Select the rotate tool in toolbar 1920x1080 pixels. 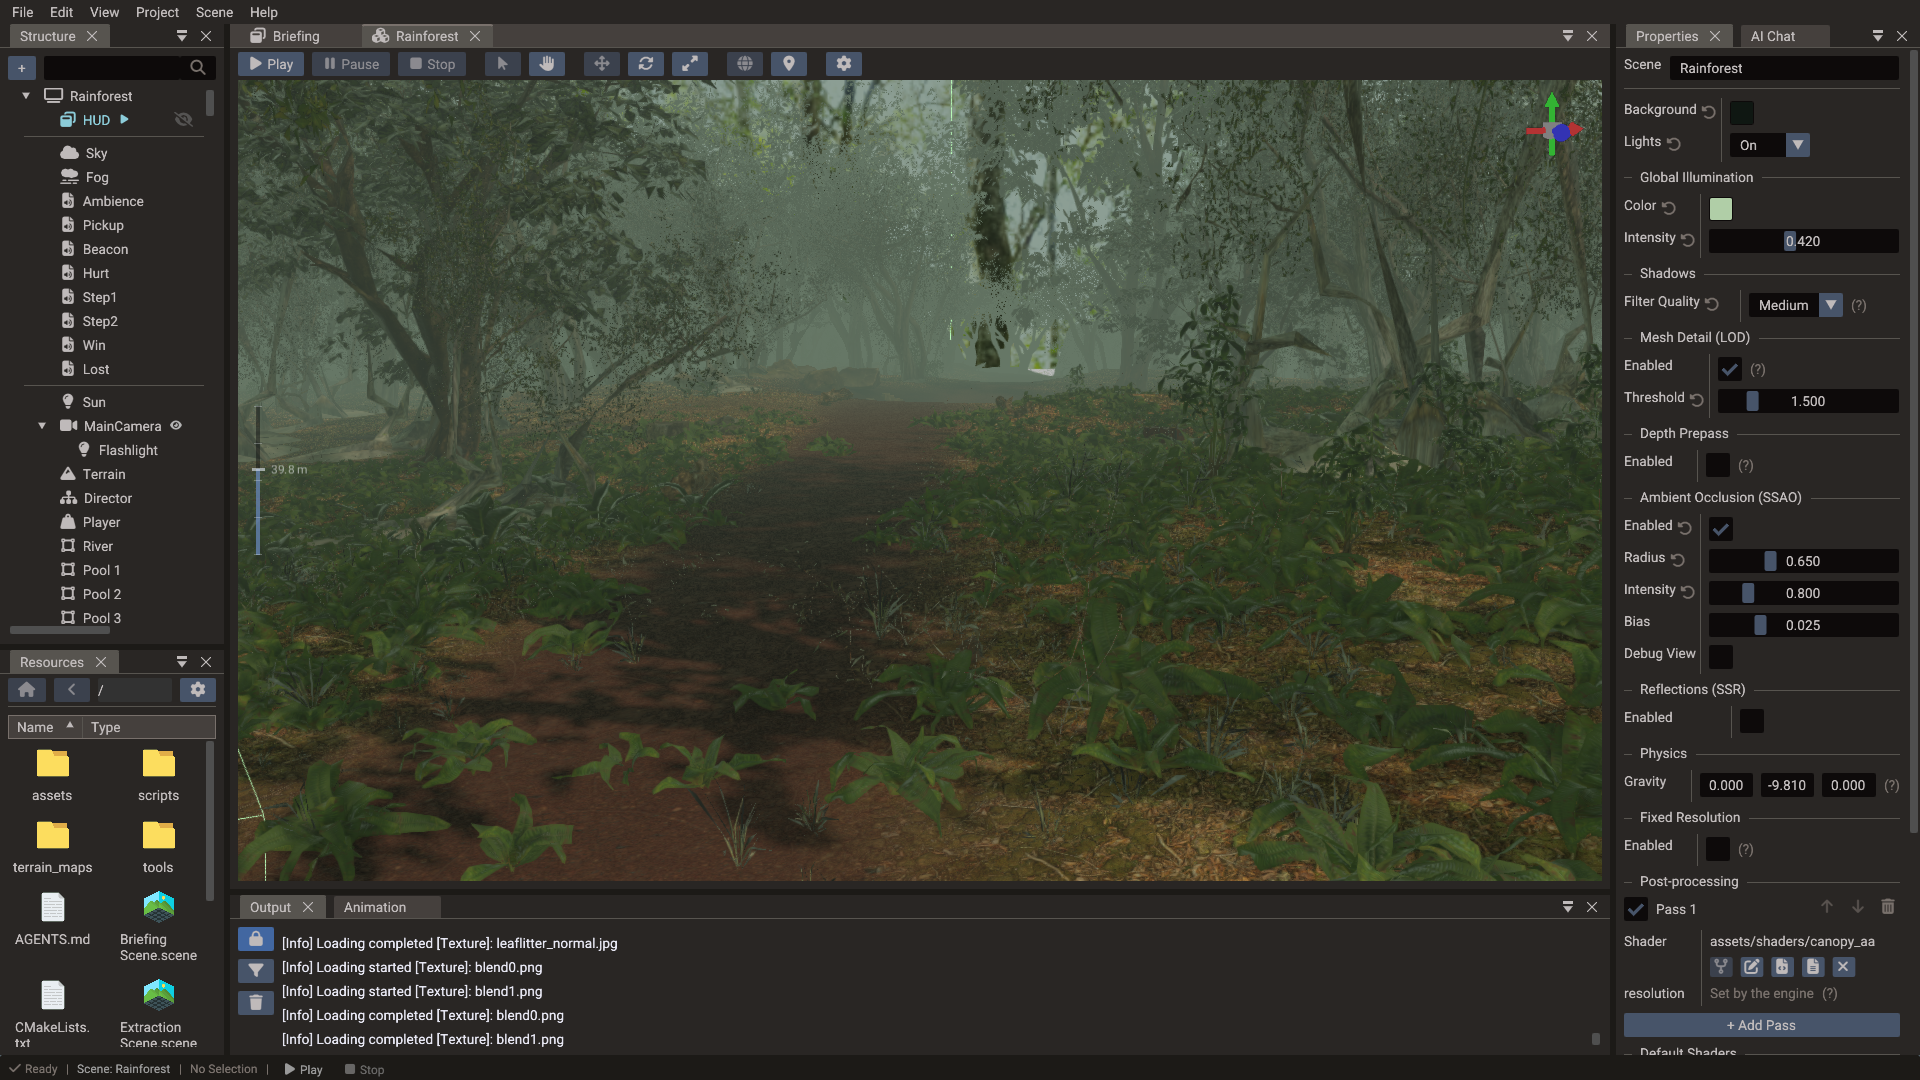[646, 64]
